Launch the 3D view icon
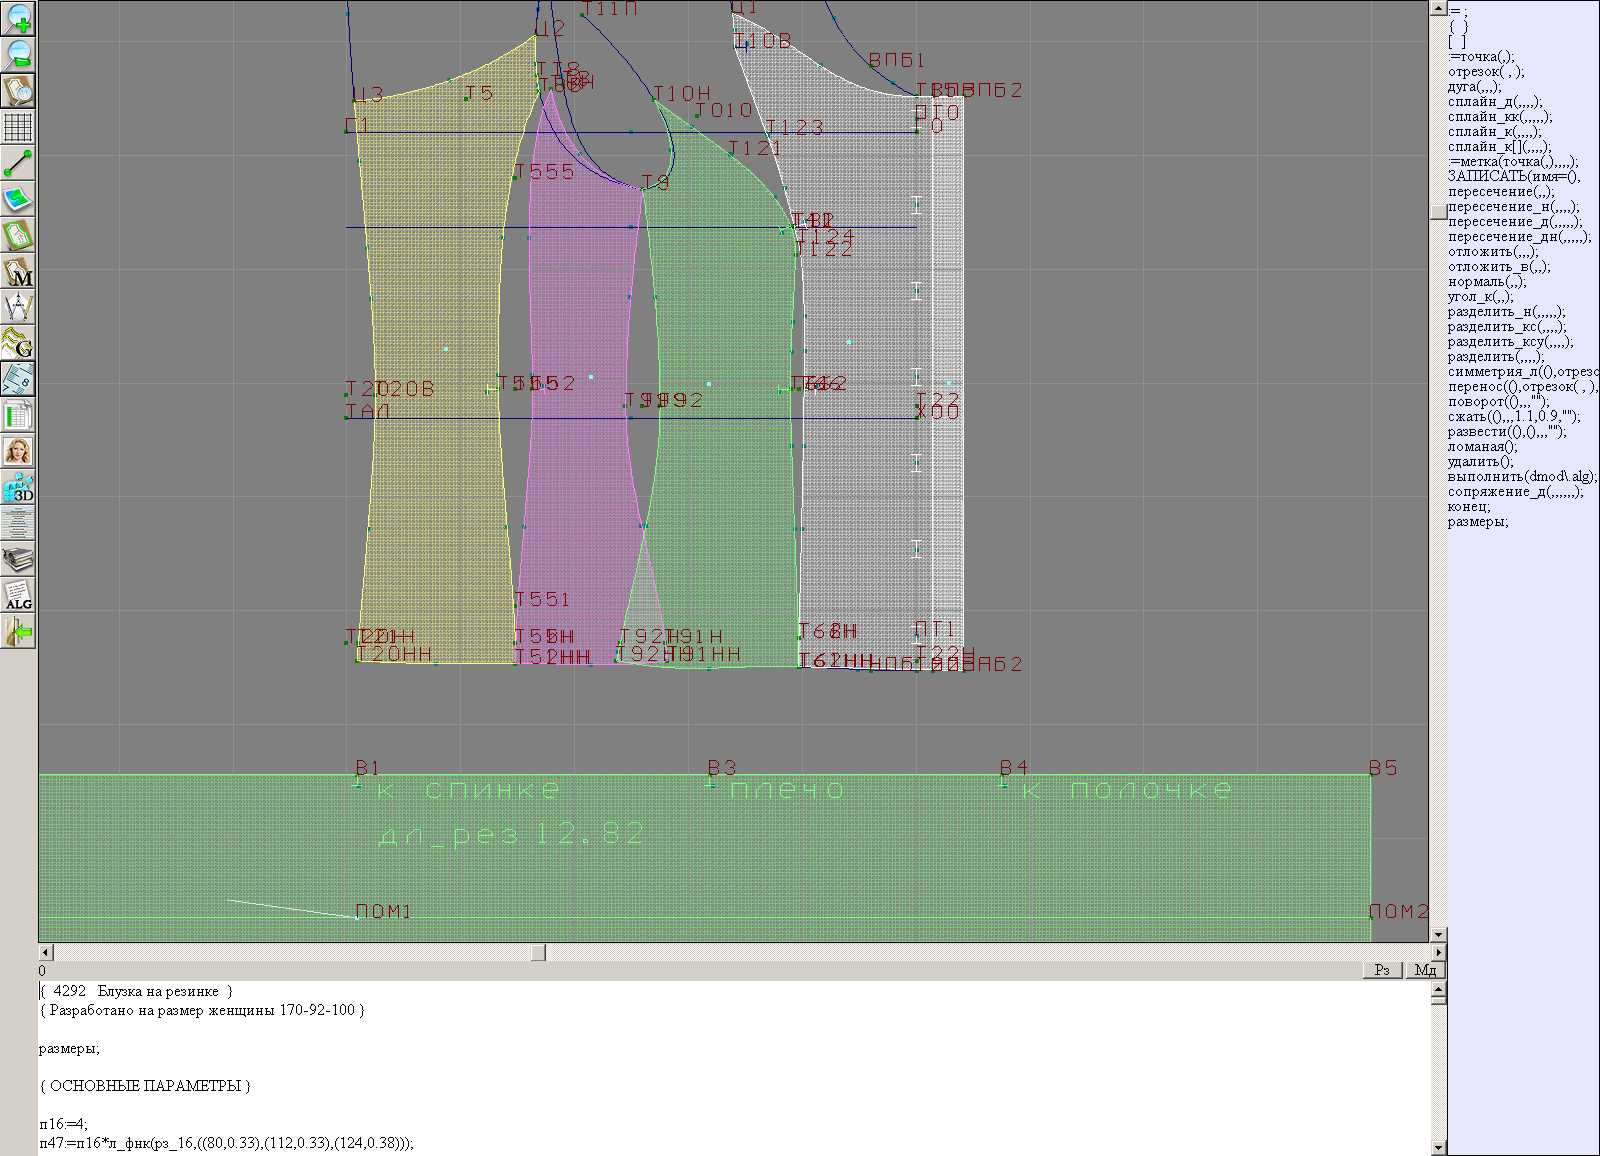This screenshot has width=1600, height=1156. 18,488
